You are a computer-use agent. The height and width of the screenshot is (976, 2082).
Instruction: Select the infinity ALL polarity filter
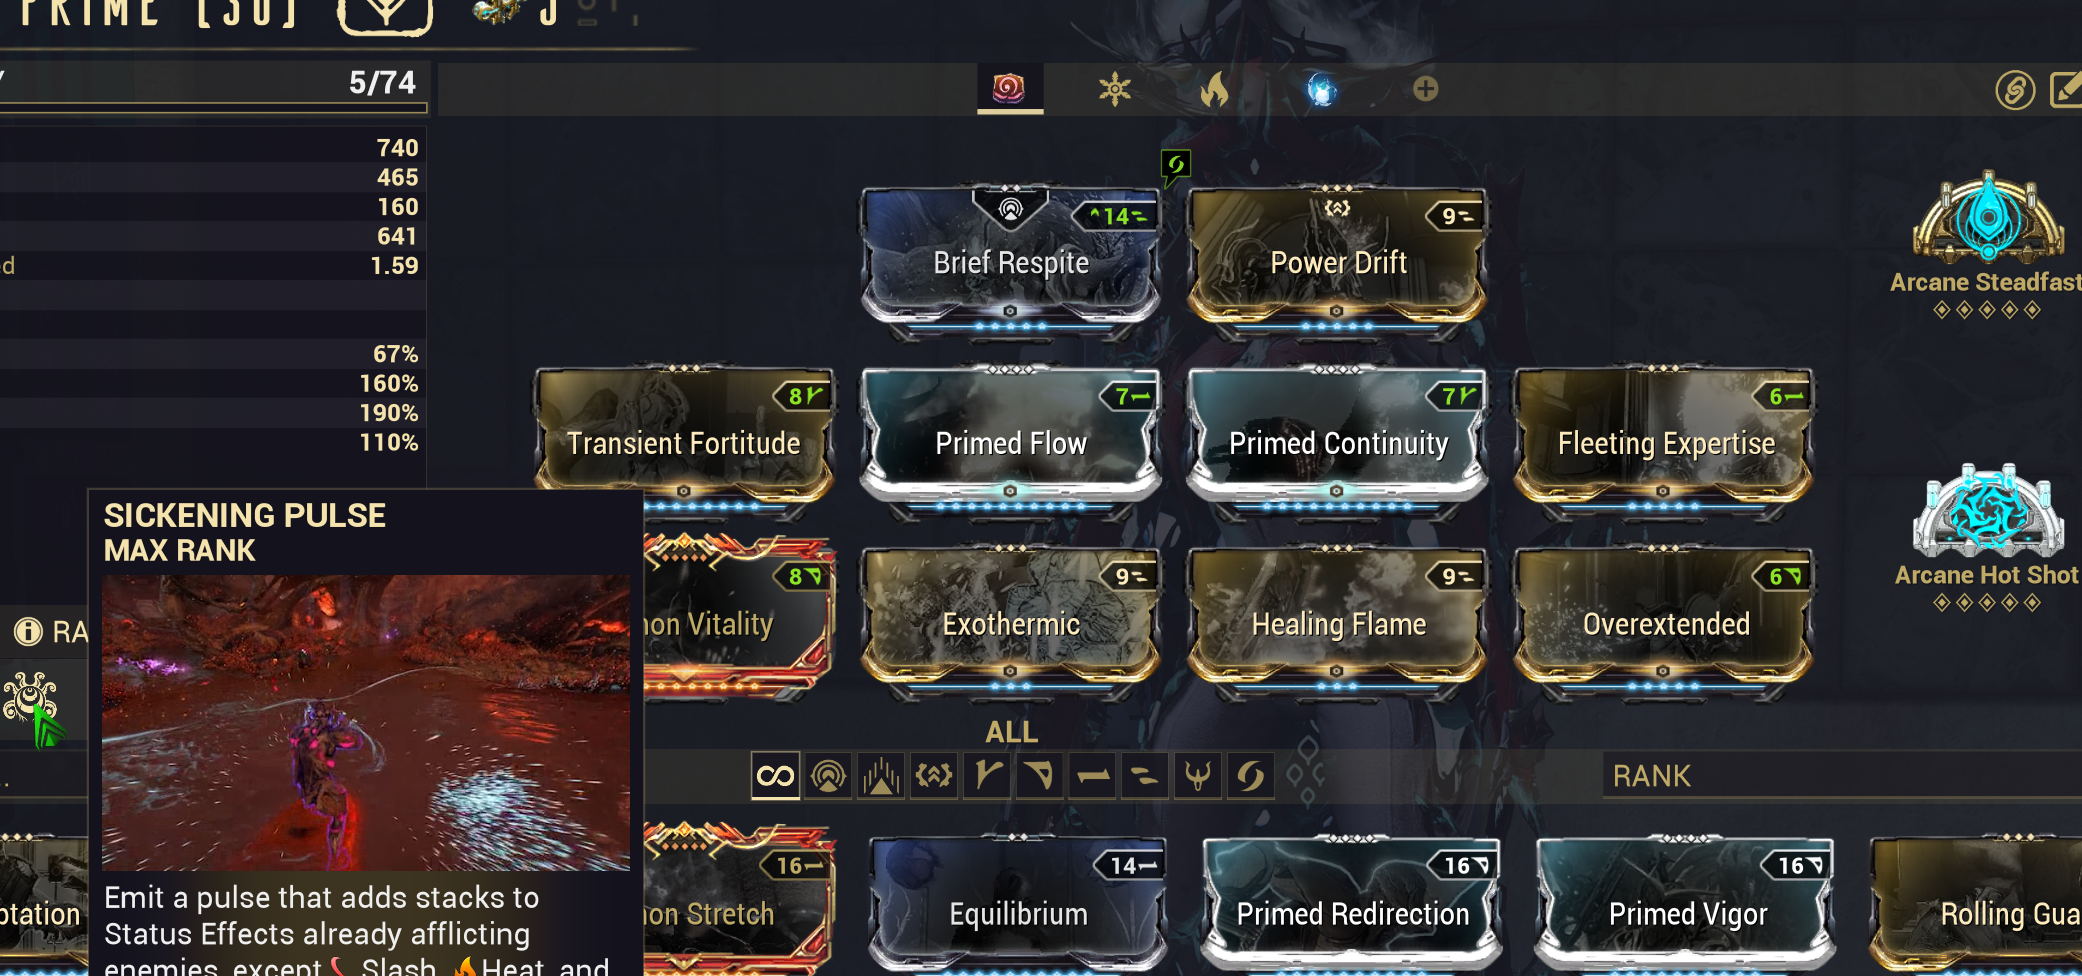click(775, 776)
